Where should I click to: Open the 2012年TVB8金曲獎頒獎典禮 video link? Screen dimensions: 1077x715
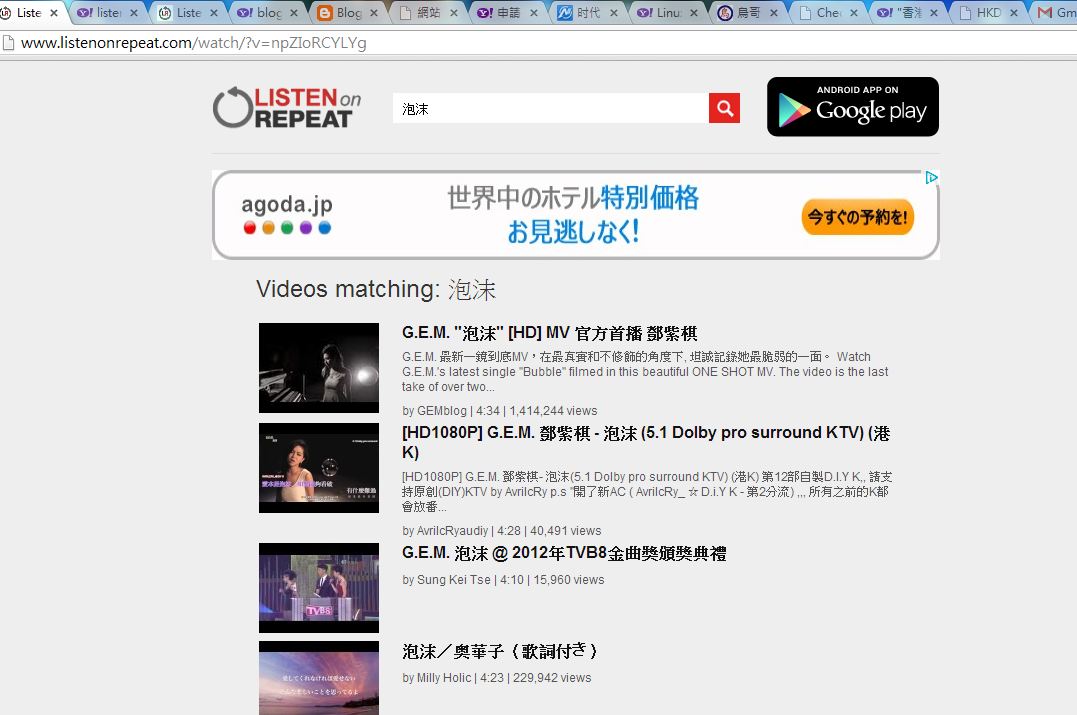click(x=565, y=554)
